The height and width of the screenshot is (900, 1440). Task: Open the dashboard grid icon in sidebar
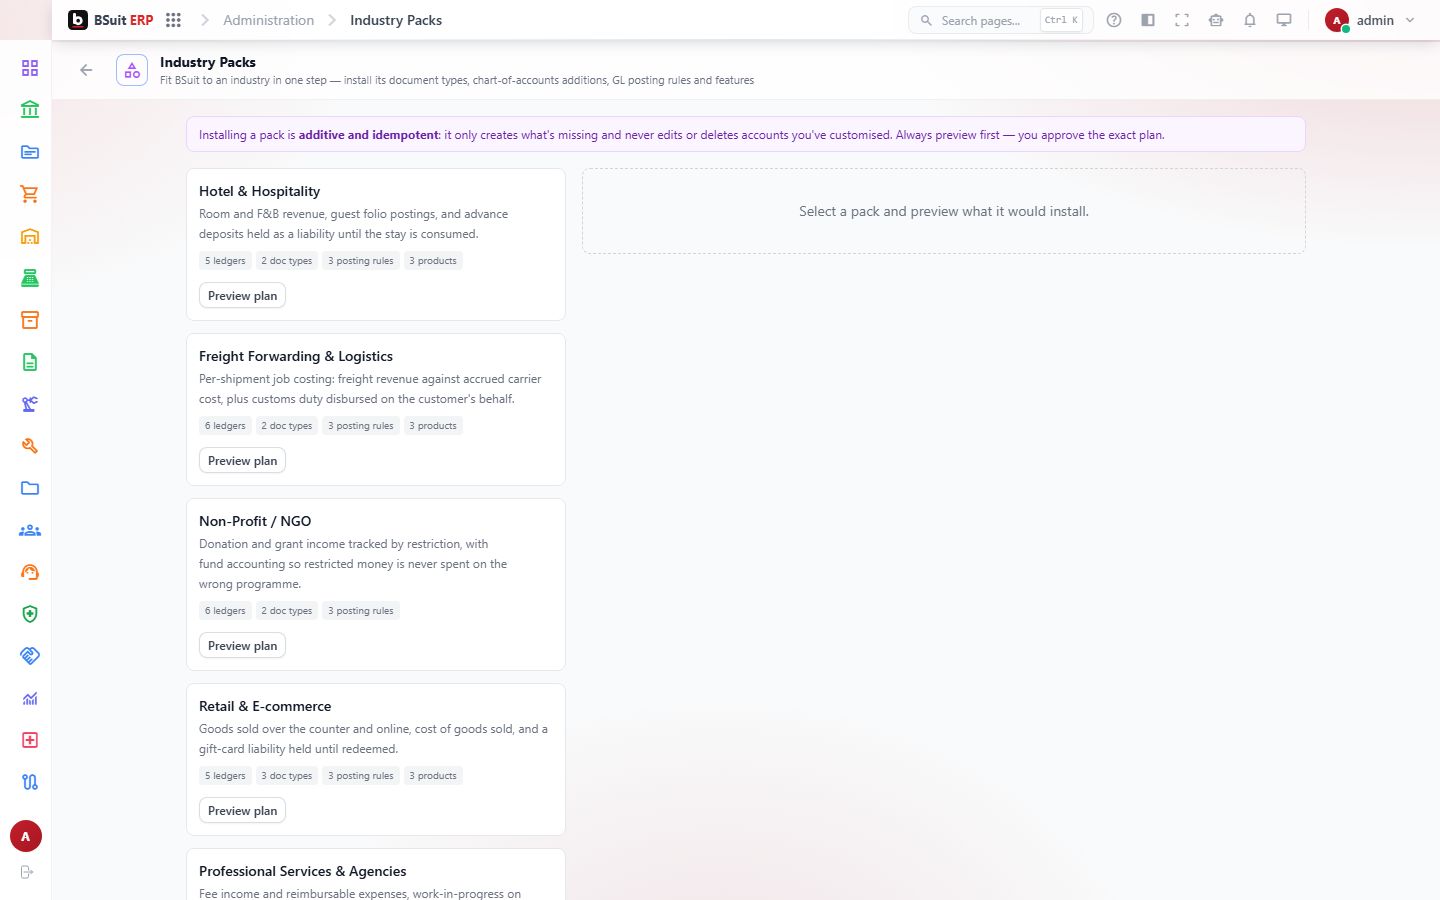30,68
